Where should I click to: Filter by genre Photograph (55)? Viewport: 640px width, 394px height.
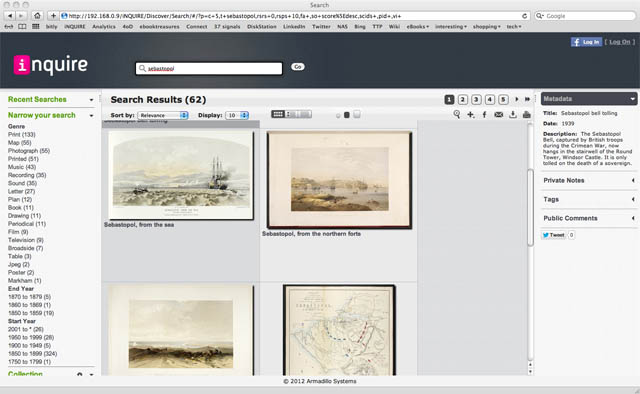(29, 151)
